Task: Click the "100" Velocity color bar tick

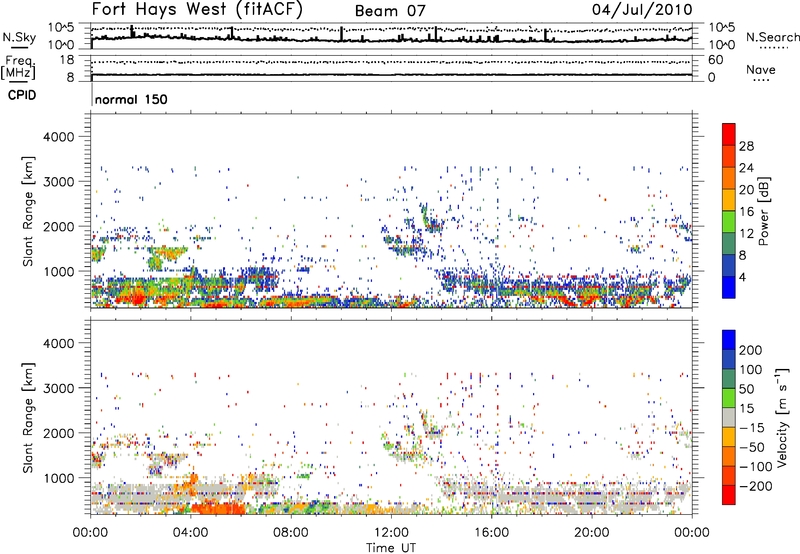Action: 751,369
